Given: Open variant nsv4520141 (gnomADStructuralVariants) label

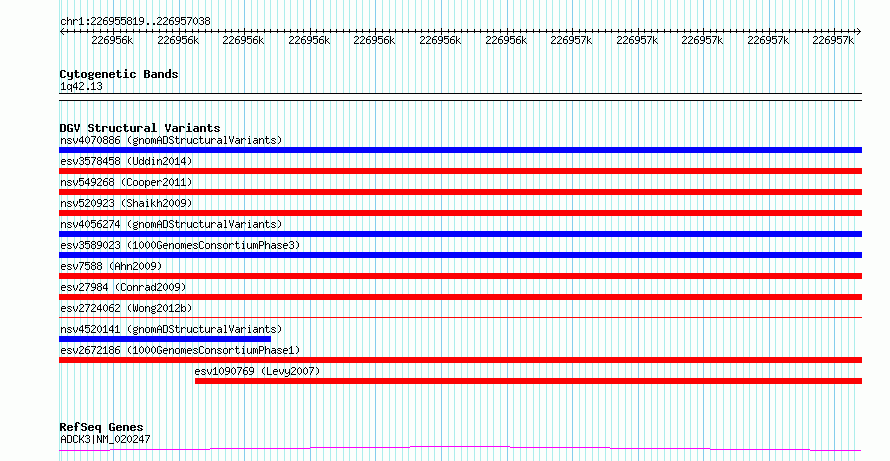Looking at the screenshot, I should click(x=171, y=329).
